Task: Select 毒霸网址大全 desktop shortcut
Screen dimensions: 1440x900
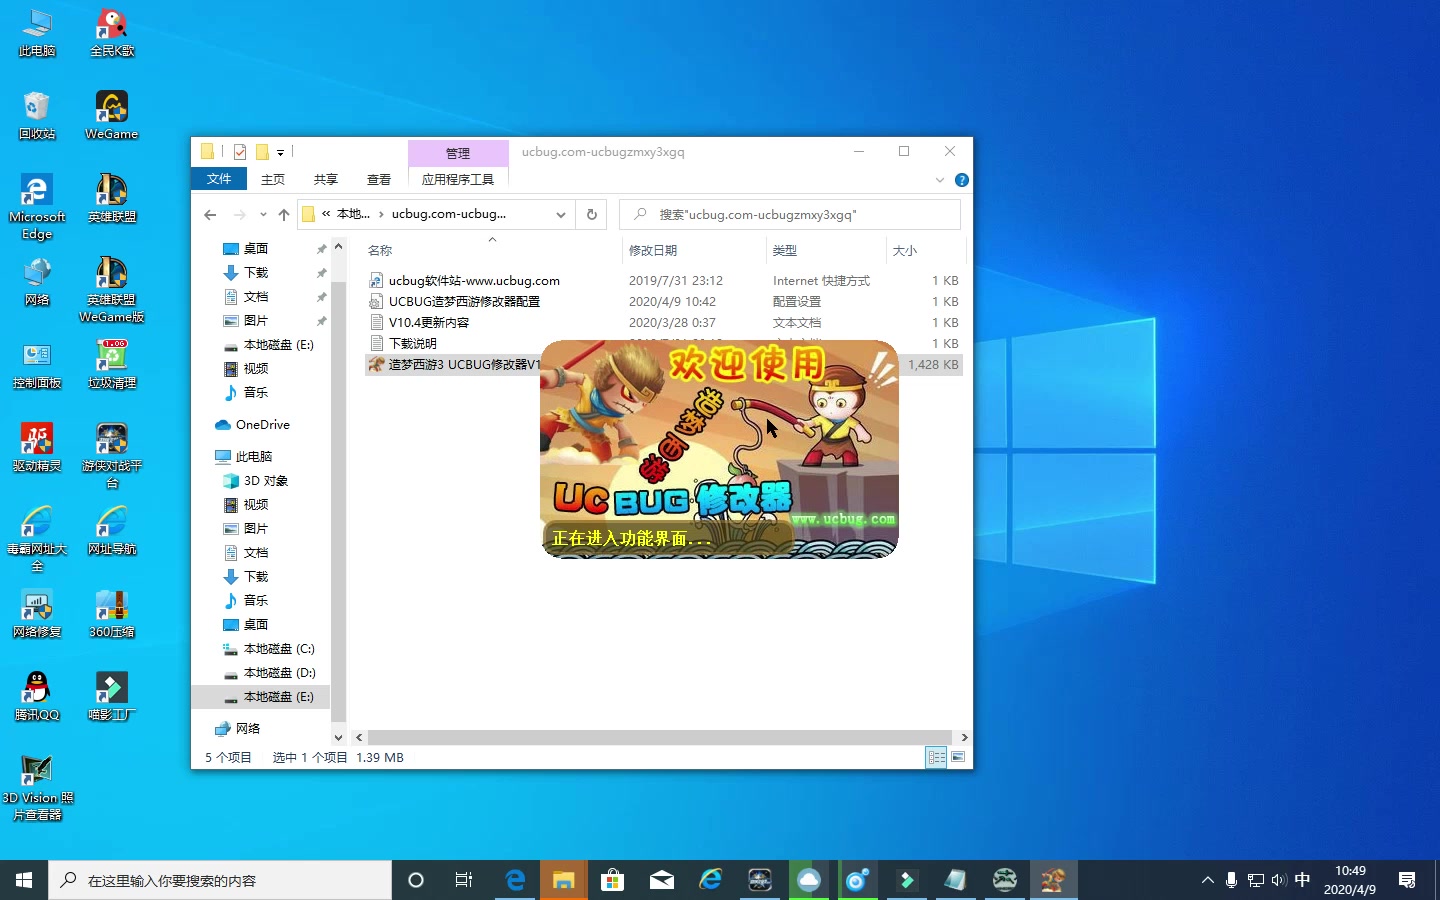Action: pyautogui.click(x=37, y=539)
